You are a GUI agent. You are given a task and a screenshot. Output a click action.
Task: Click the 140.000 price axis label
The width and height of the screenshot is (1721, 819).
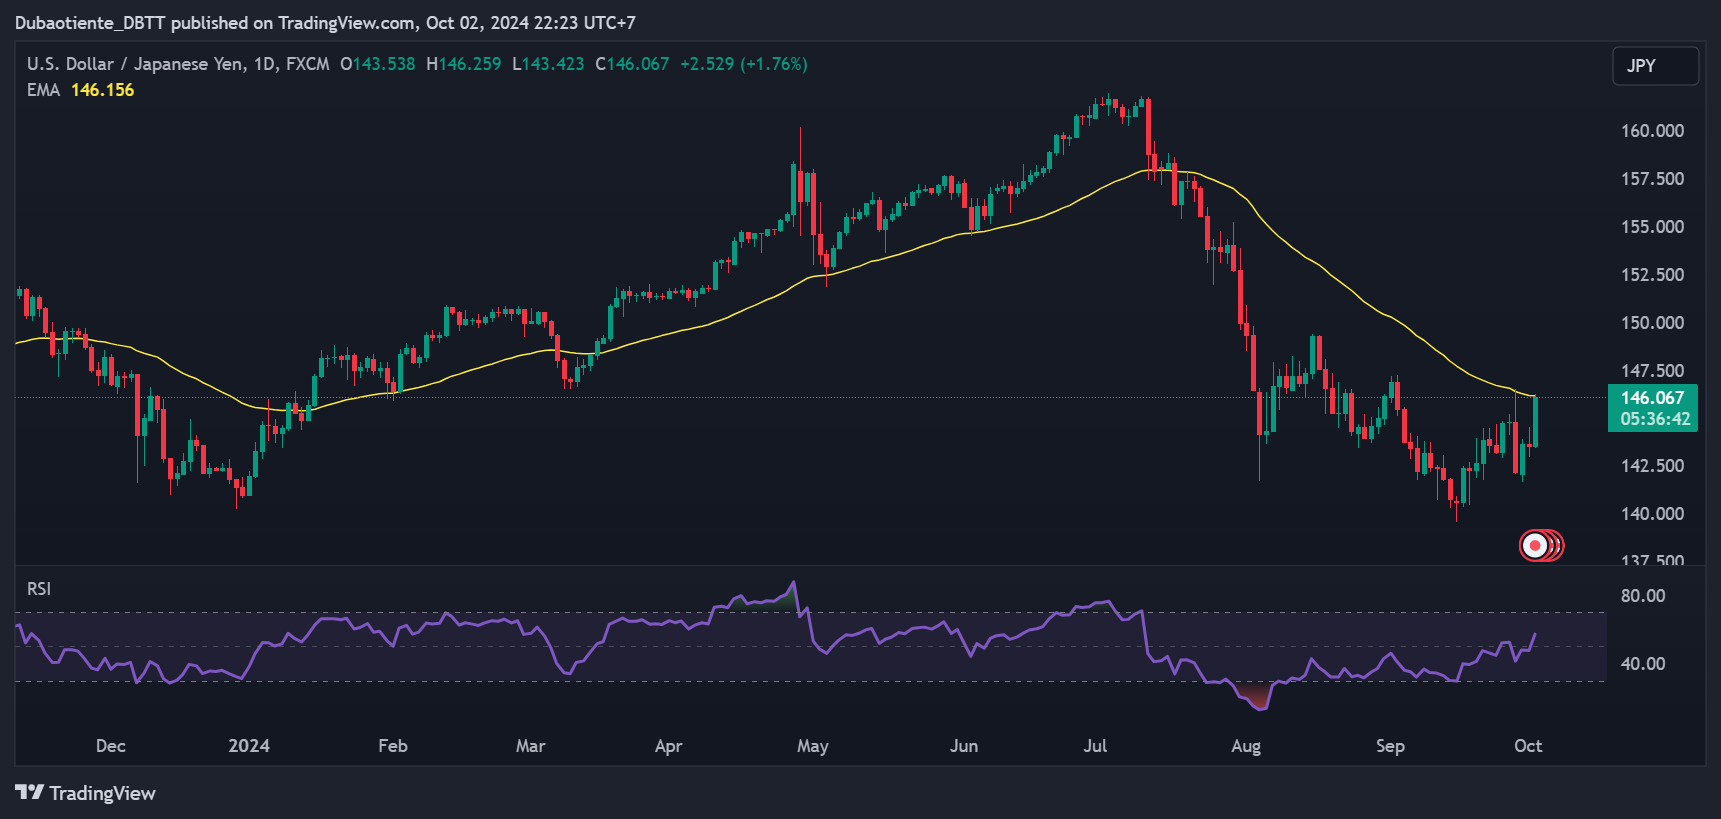[x=1652, y=514]
